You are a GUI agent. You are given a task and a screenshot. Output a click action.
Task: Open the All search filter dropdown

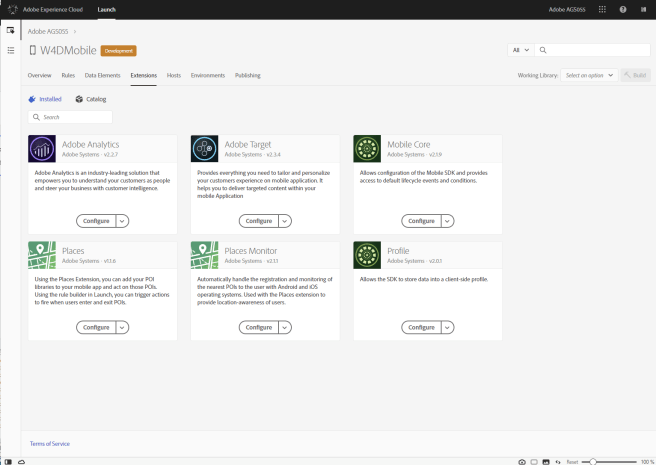click(x=520, y=50)
